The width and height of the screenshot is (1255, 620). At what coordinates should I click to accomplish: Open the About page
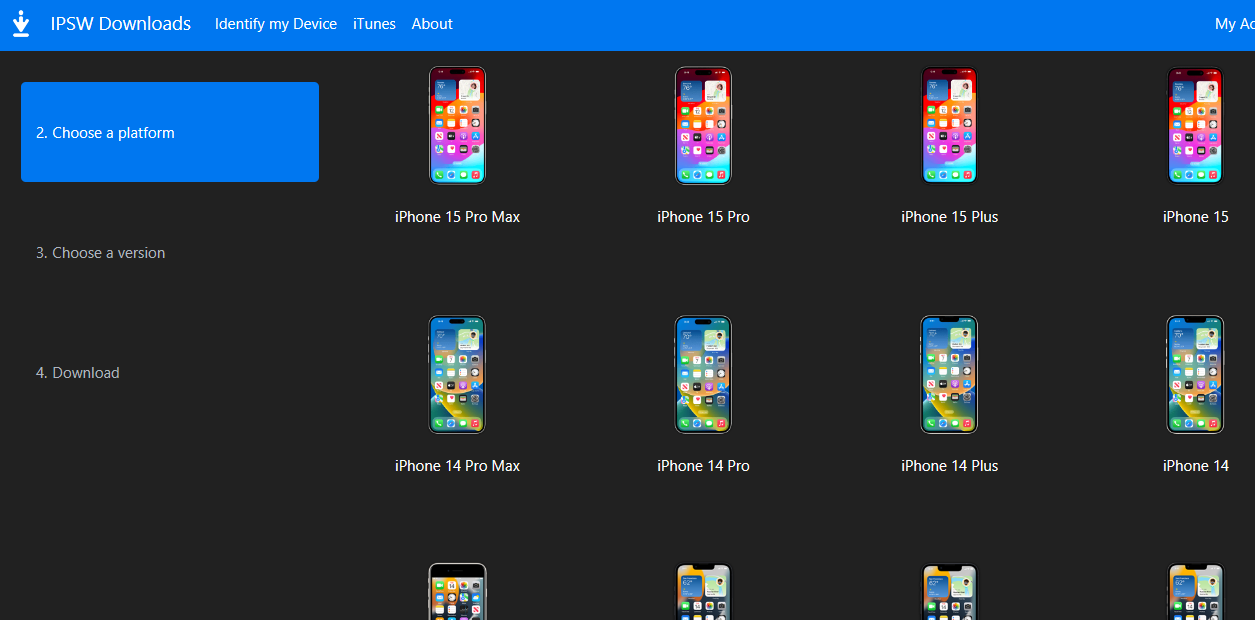[432, 24]
